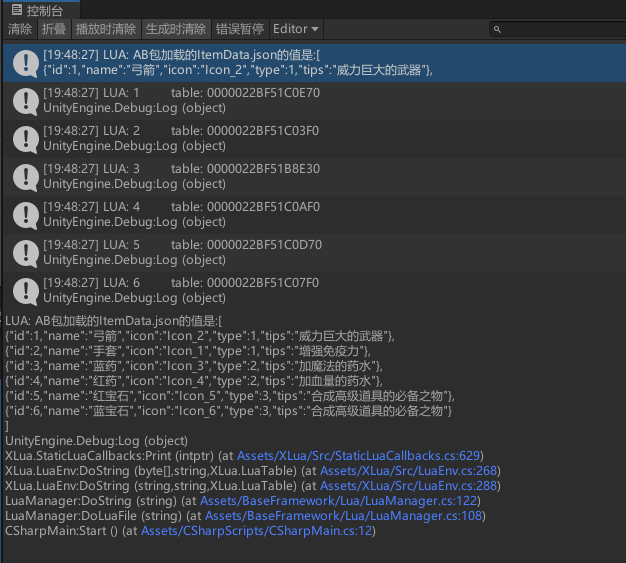Click the info icon of LUA: 1 log

pyautogui.click(x=24, y=100)
